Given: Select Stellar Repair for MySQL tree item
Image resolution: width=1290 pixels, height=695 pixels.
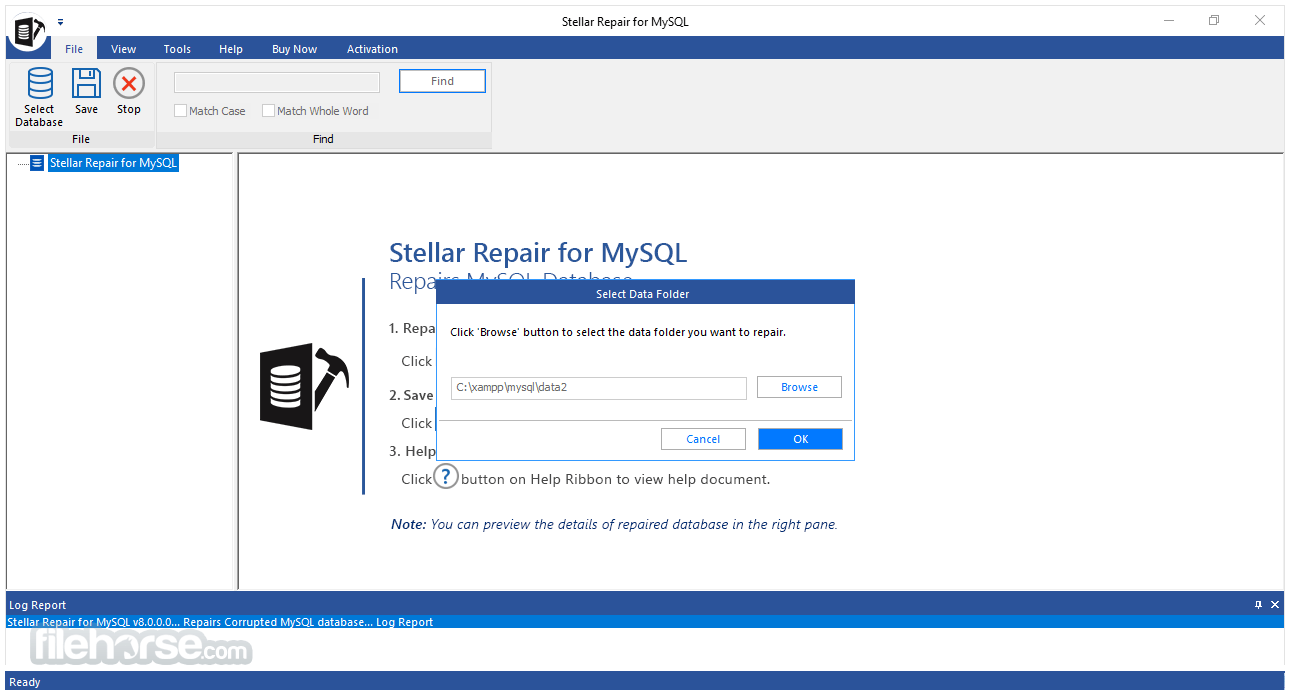Looking at the screenshot, I should tap(113, 163).
